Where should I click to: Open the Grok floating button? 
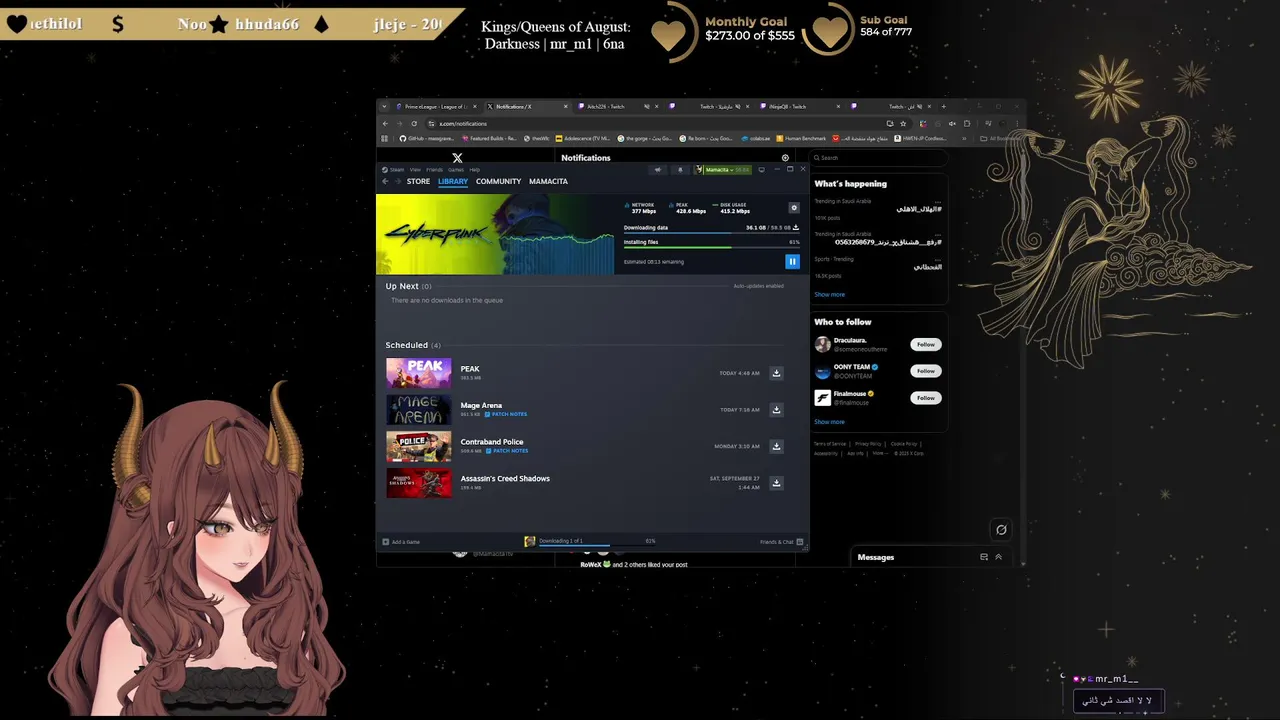1001,530
